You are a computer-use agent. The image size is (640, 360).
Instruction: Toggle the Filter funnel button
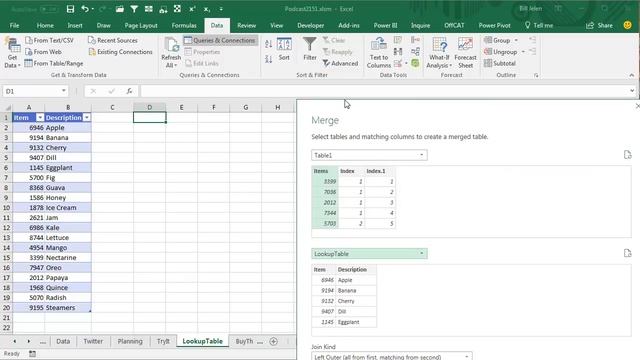coord(310,49)
